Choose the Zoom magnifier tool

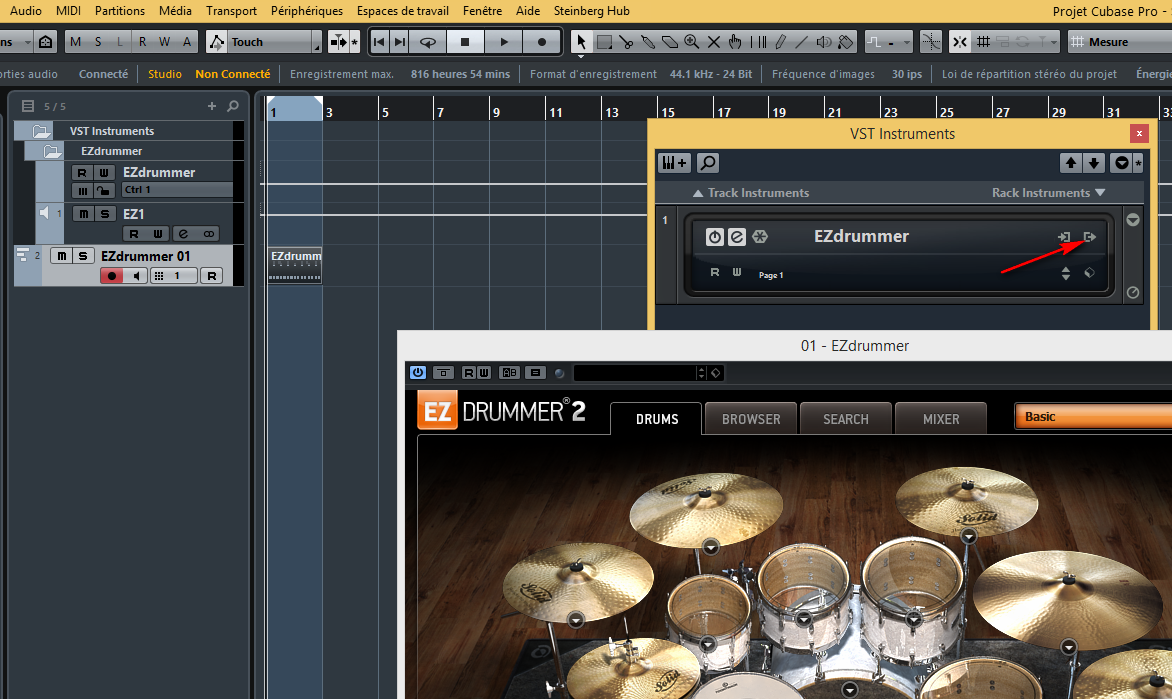click(691, 42)
